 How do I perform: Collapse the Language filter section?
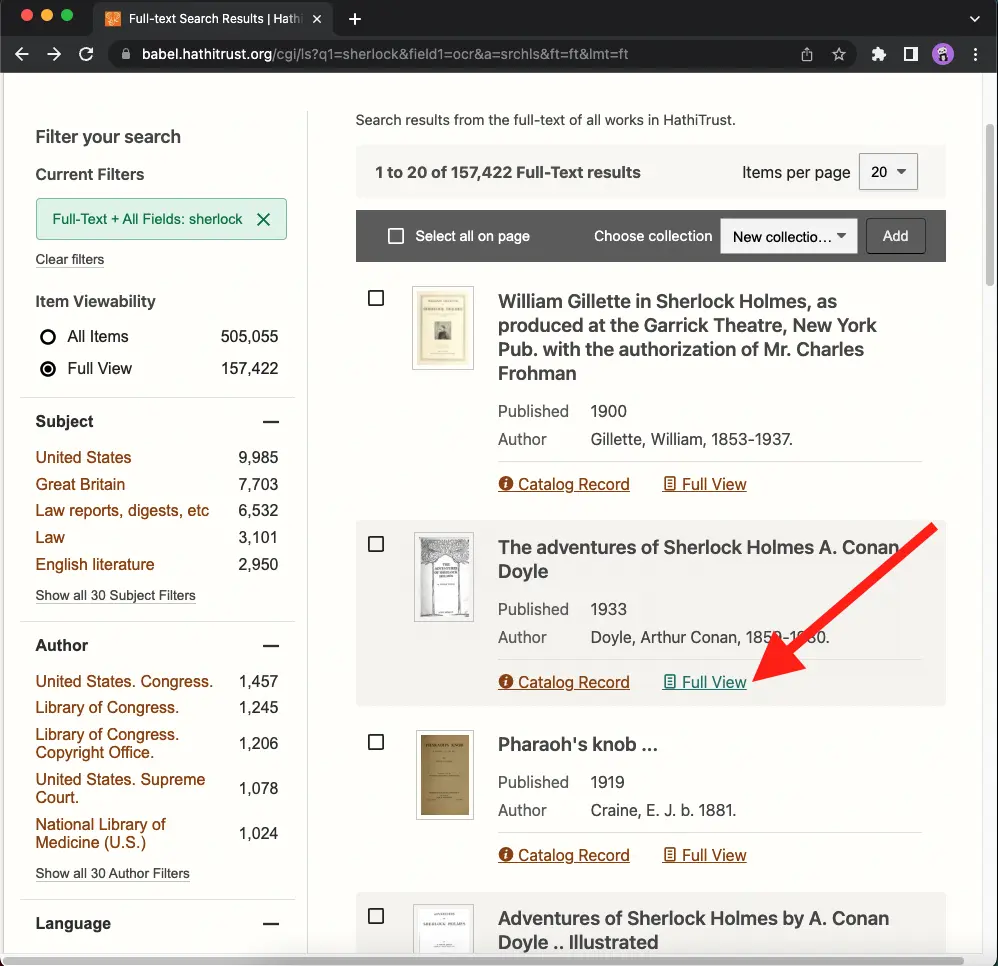pyautogui.click(x=271, y=924)
